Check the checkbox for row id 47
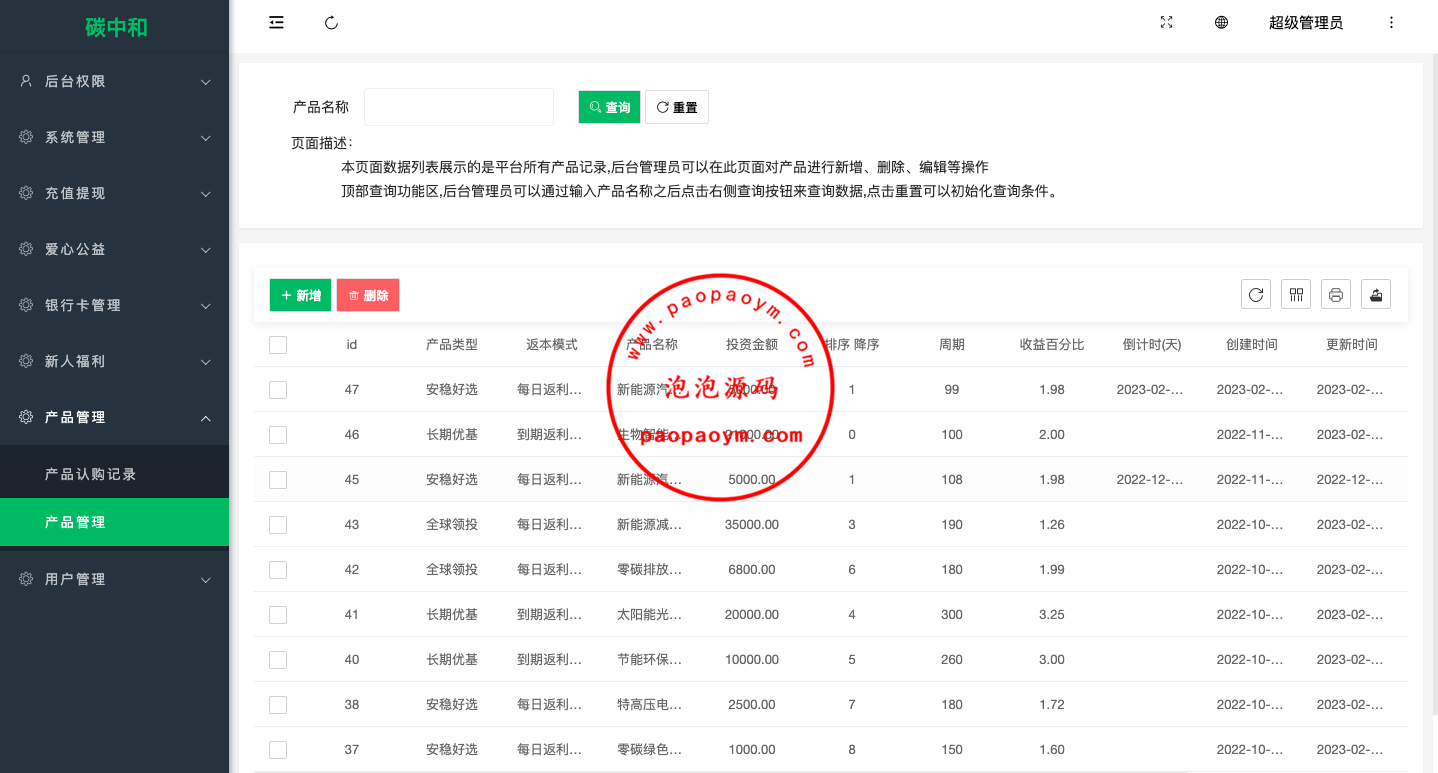The height and width of the screenshot is (773, 1438). tap(278, 390)
